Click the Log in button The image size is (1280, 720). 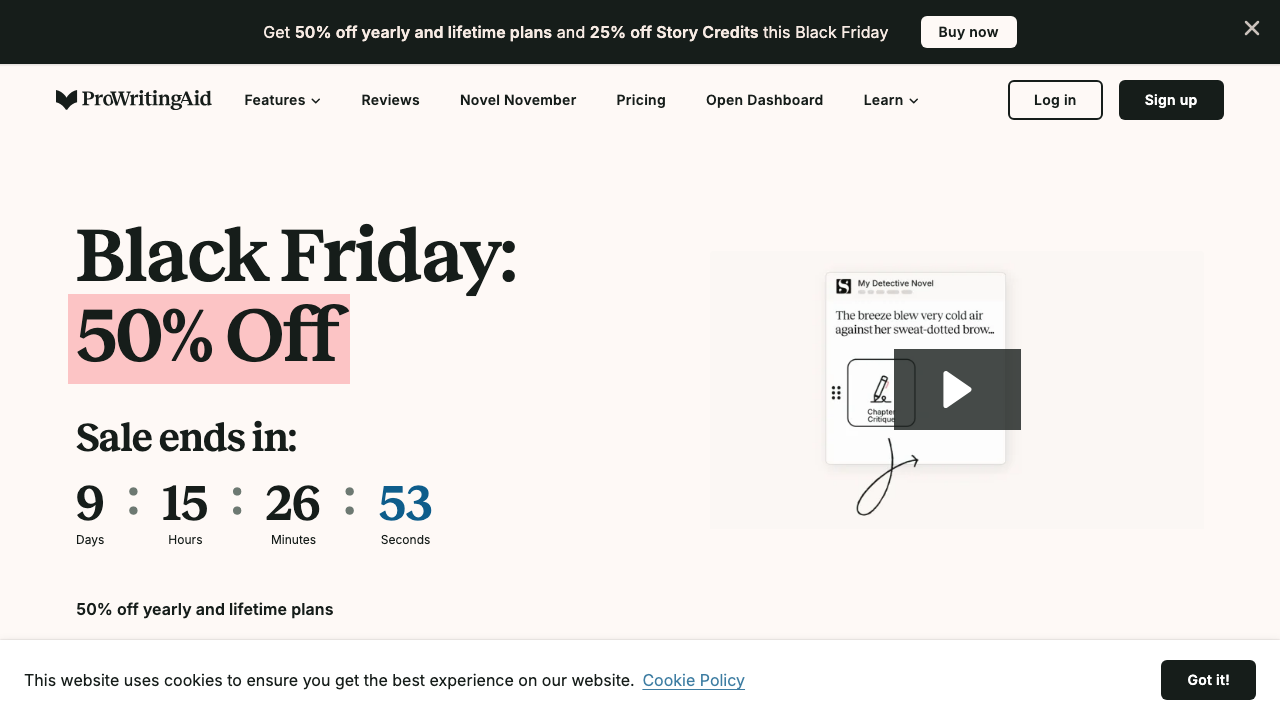coord(1055,100)
